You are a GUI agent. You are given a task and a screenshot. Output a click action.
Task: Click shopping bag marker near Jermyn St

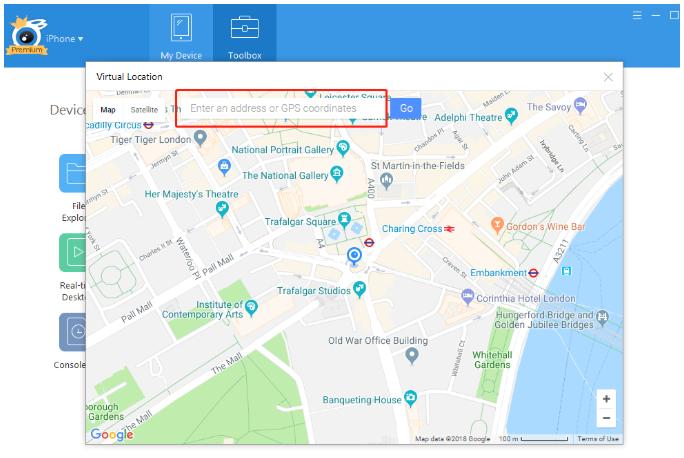pos(224,167)
